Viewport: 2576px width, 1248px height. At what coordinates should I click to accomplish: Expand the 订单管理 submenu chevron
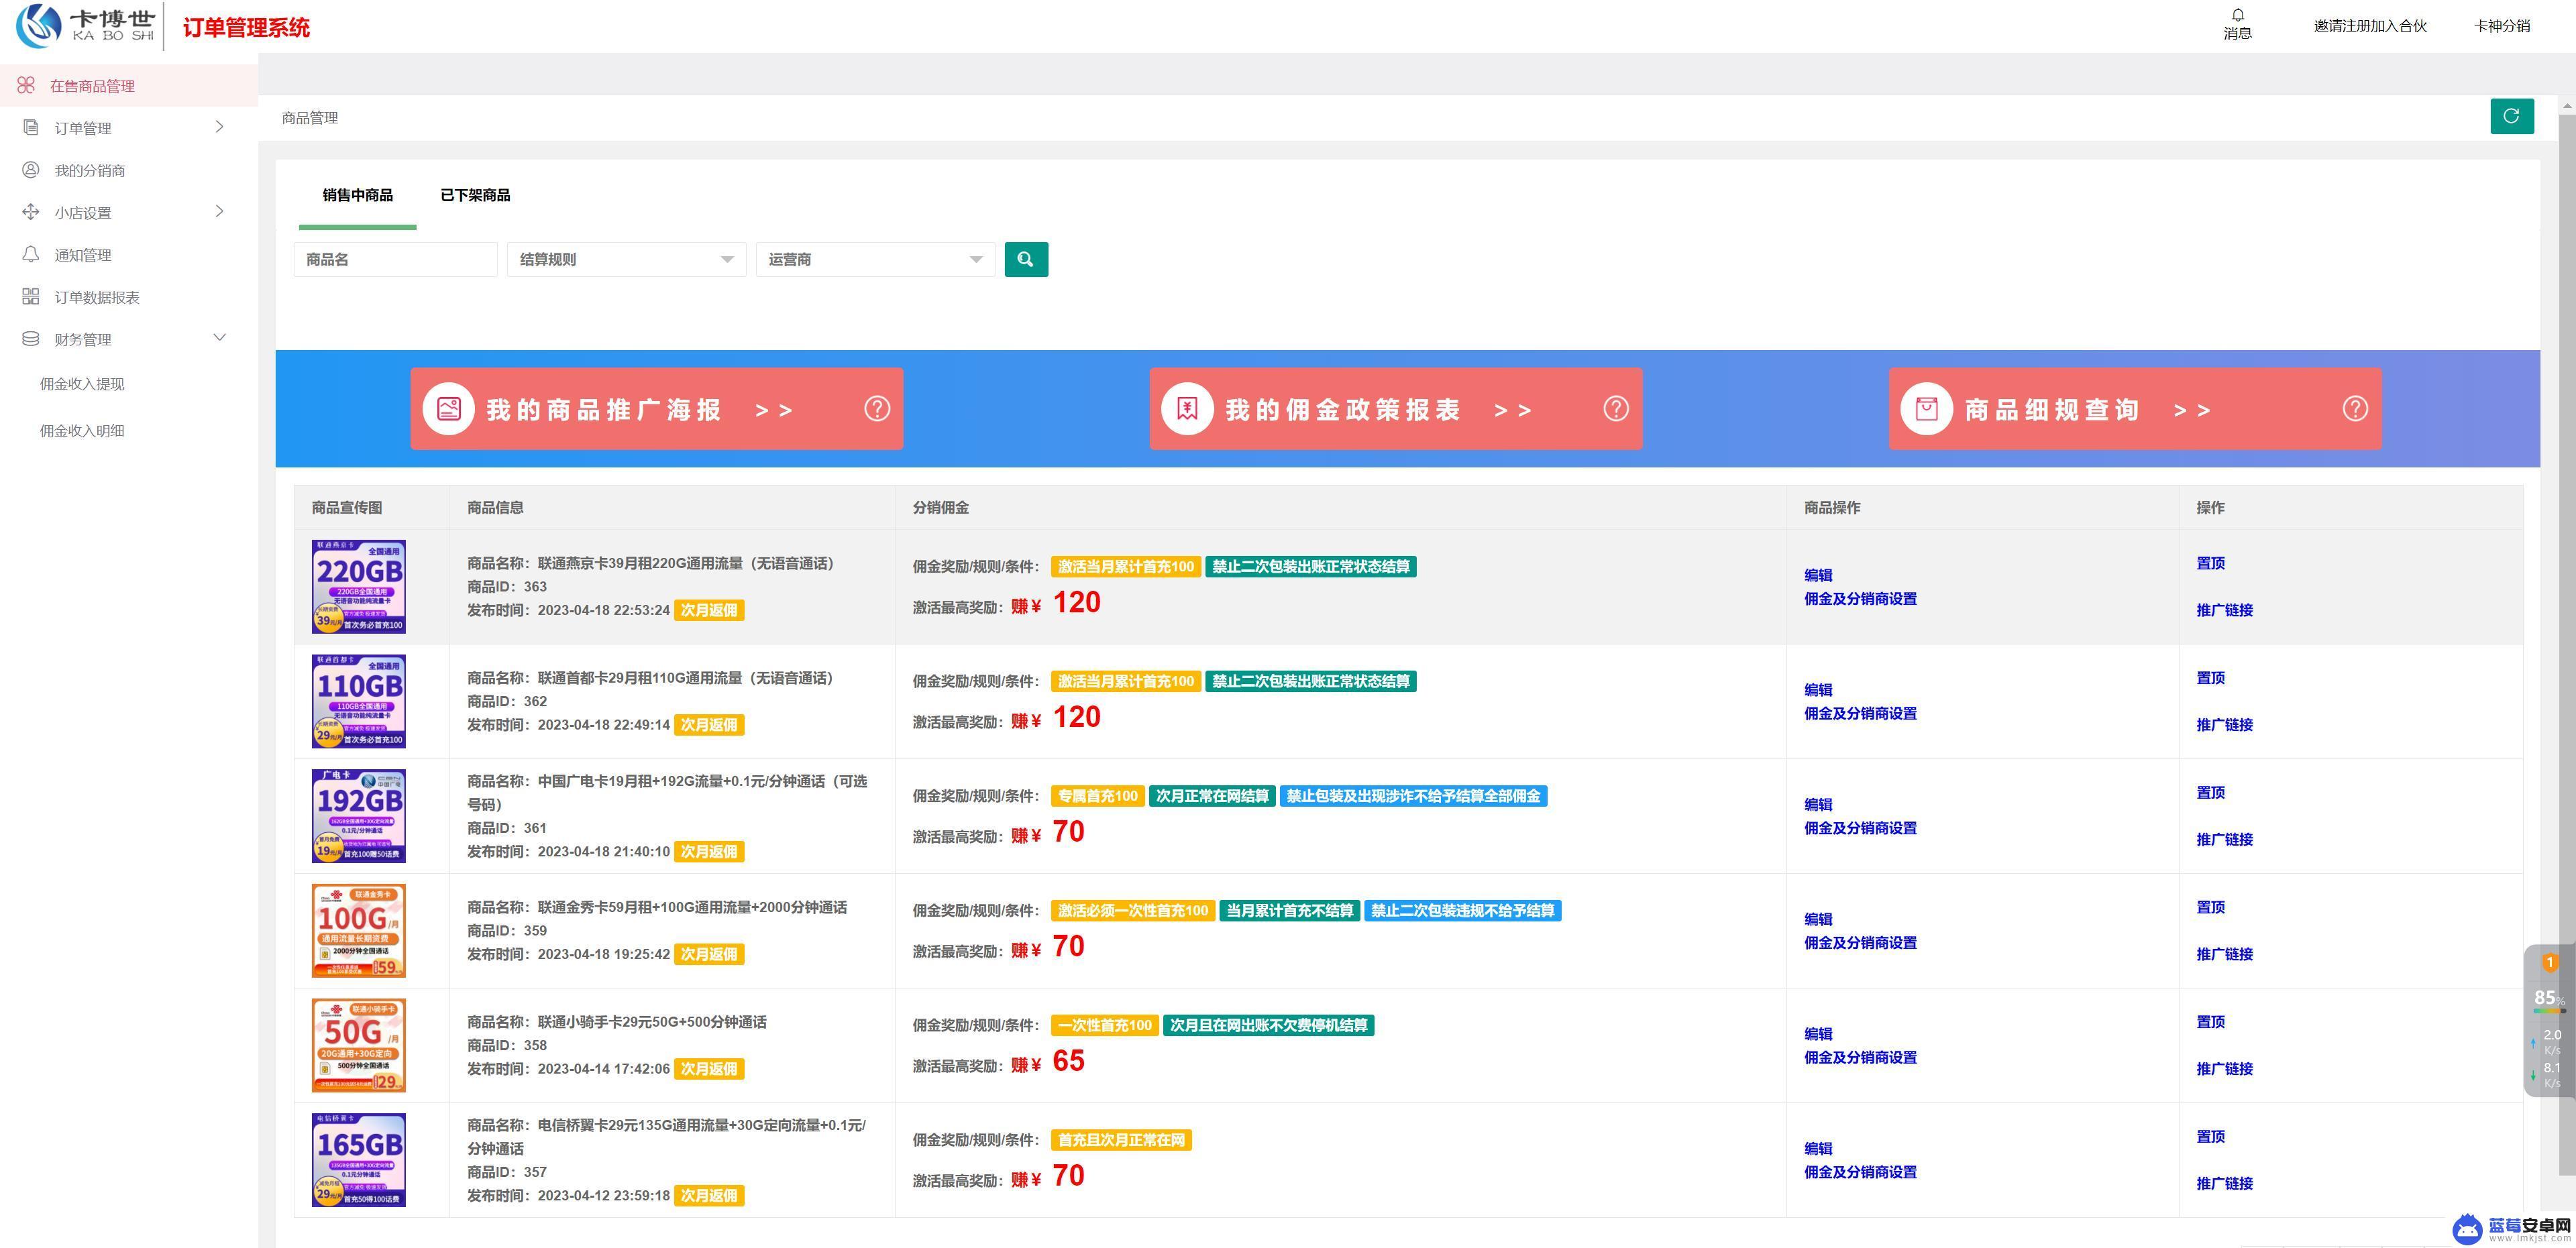pos(220,127)
